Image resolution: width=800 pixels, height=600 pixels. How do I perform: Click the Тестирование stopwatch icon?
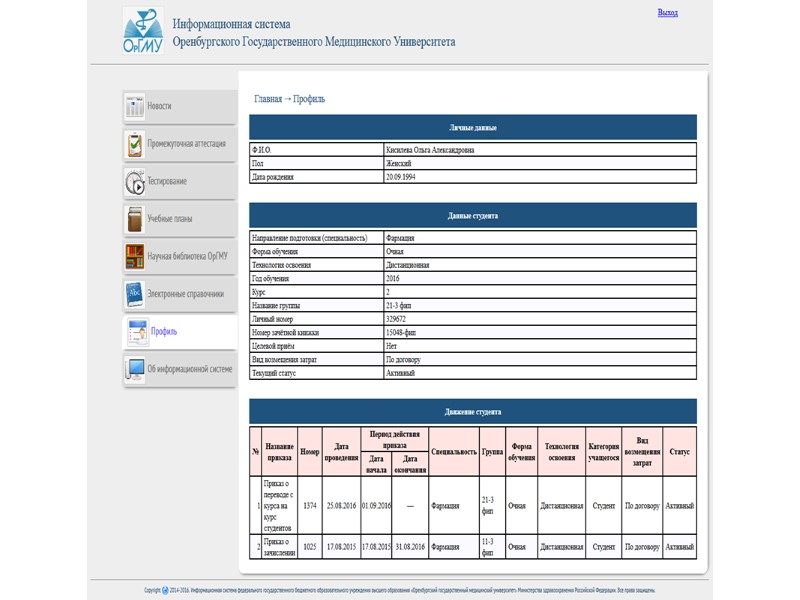coord(135,182)
